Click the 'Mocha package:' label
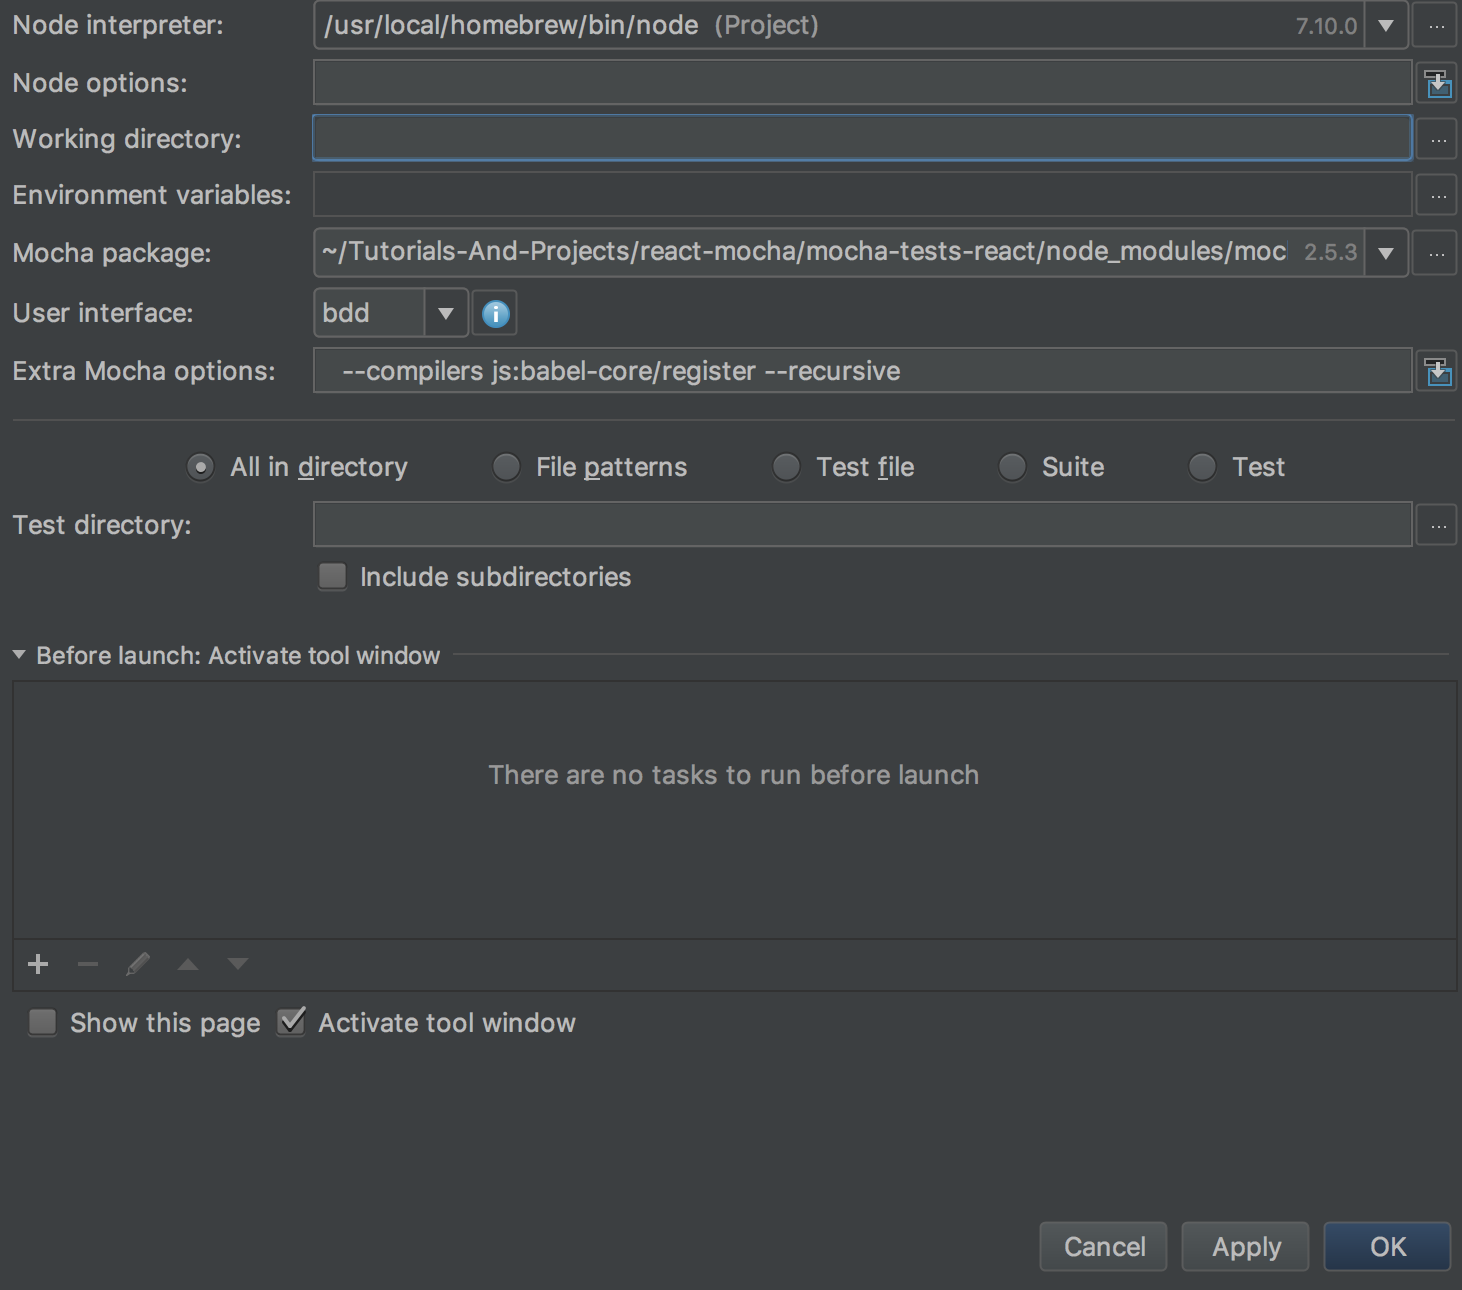The height and width of the screenshot is (1290, 1462). [112, 253]
